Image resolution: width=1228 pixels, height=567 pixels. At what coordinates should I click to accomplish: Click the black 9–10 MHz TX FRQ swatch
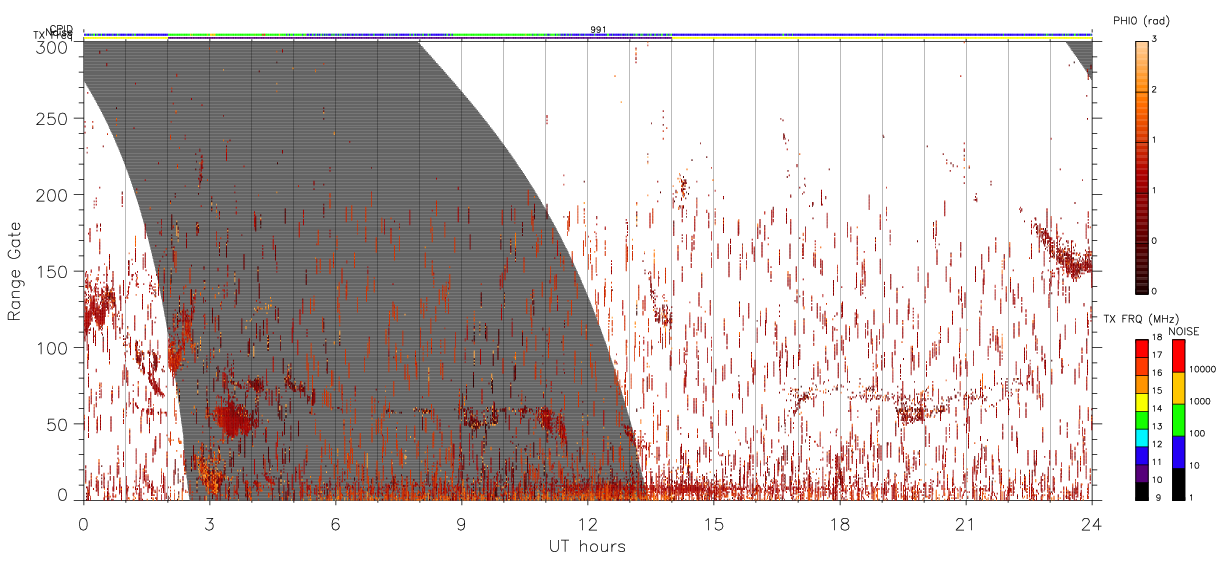point(1141,491)
